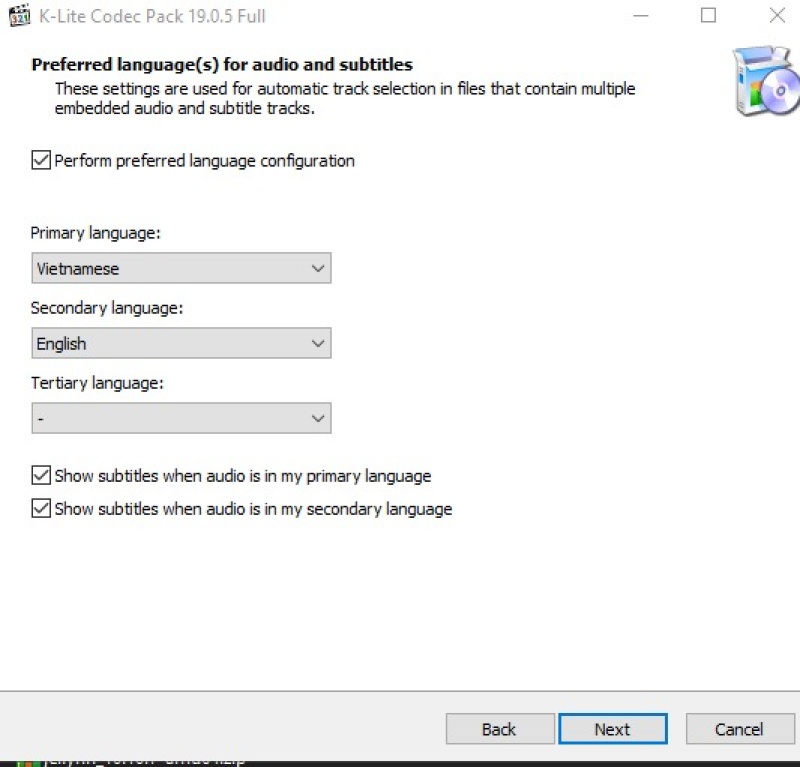The image size is (800, 767).
Task: Maximize the installer window
Action: [x=708, y=15]
